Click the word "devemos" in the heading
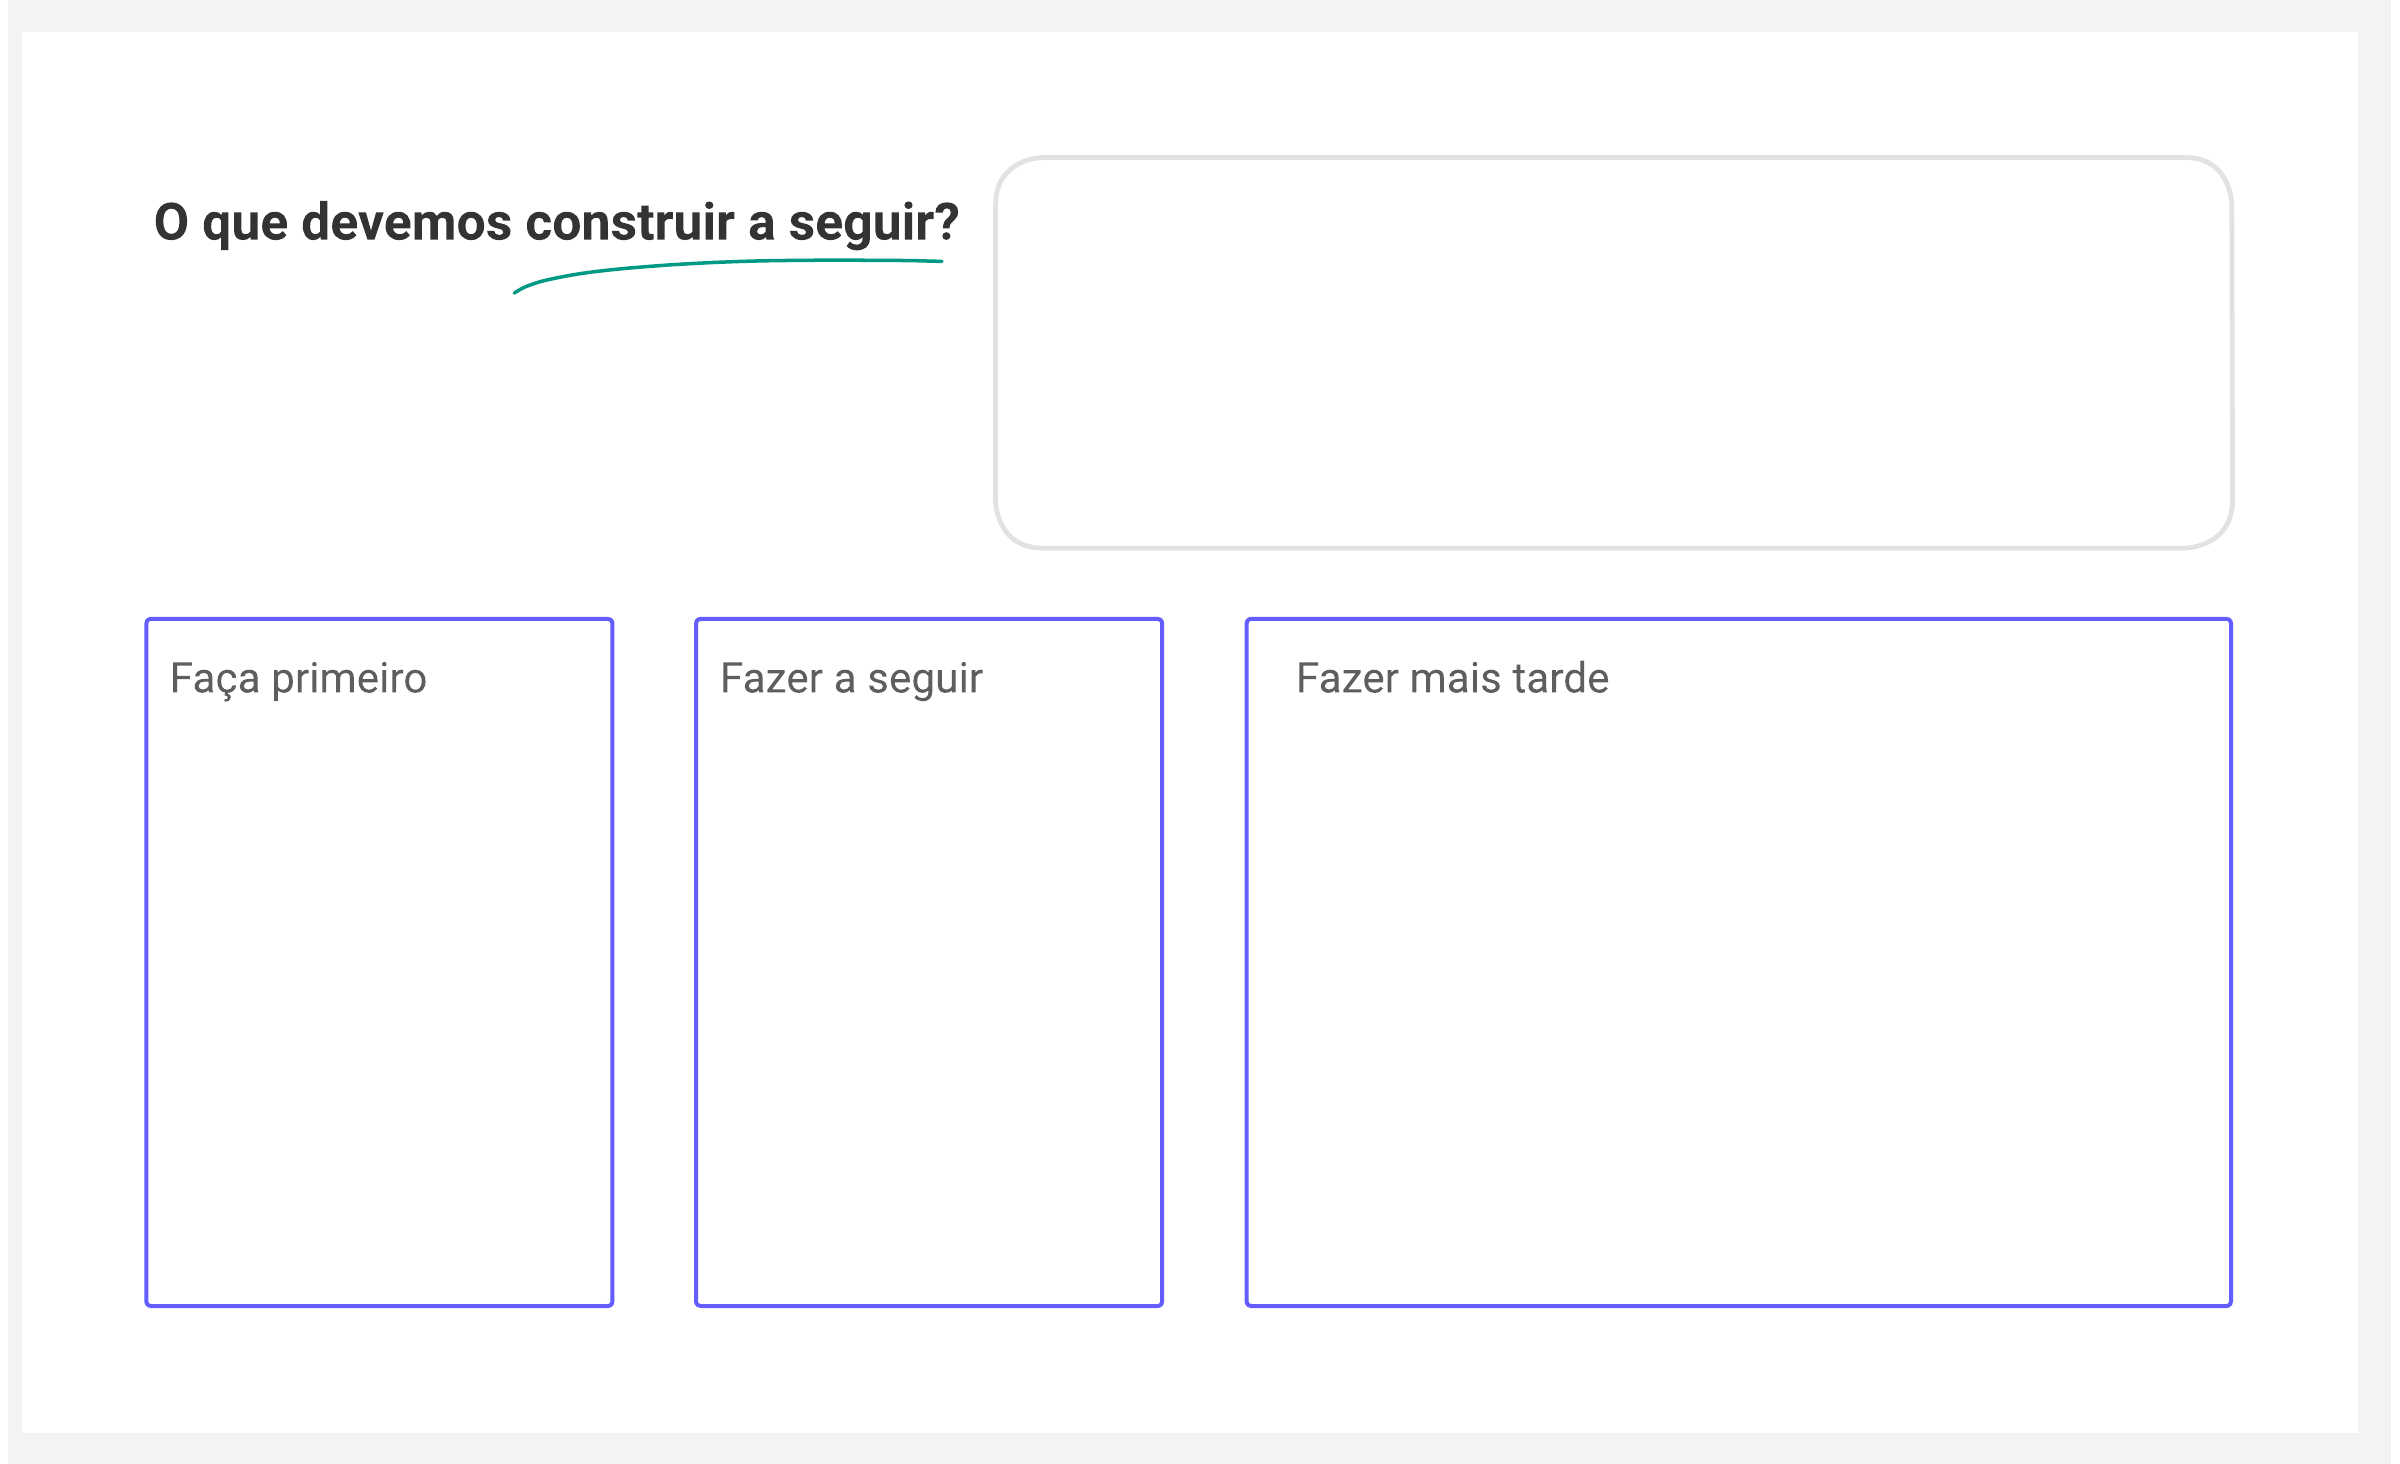Screen dimensions: 2400x1464 click(407, 222)
